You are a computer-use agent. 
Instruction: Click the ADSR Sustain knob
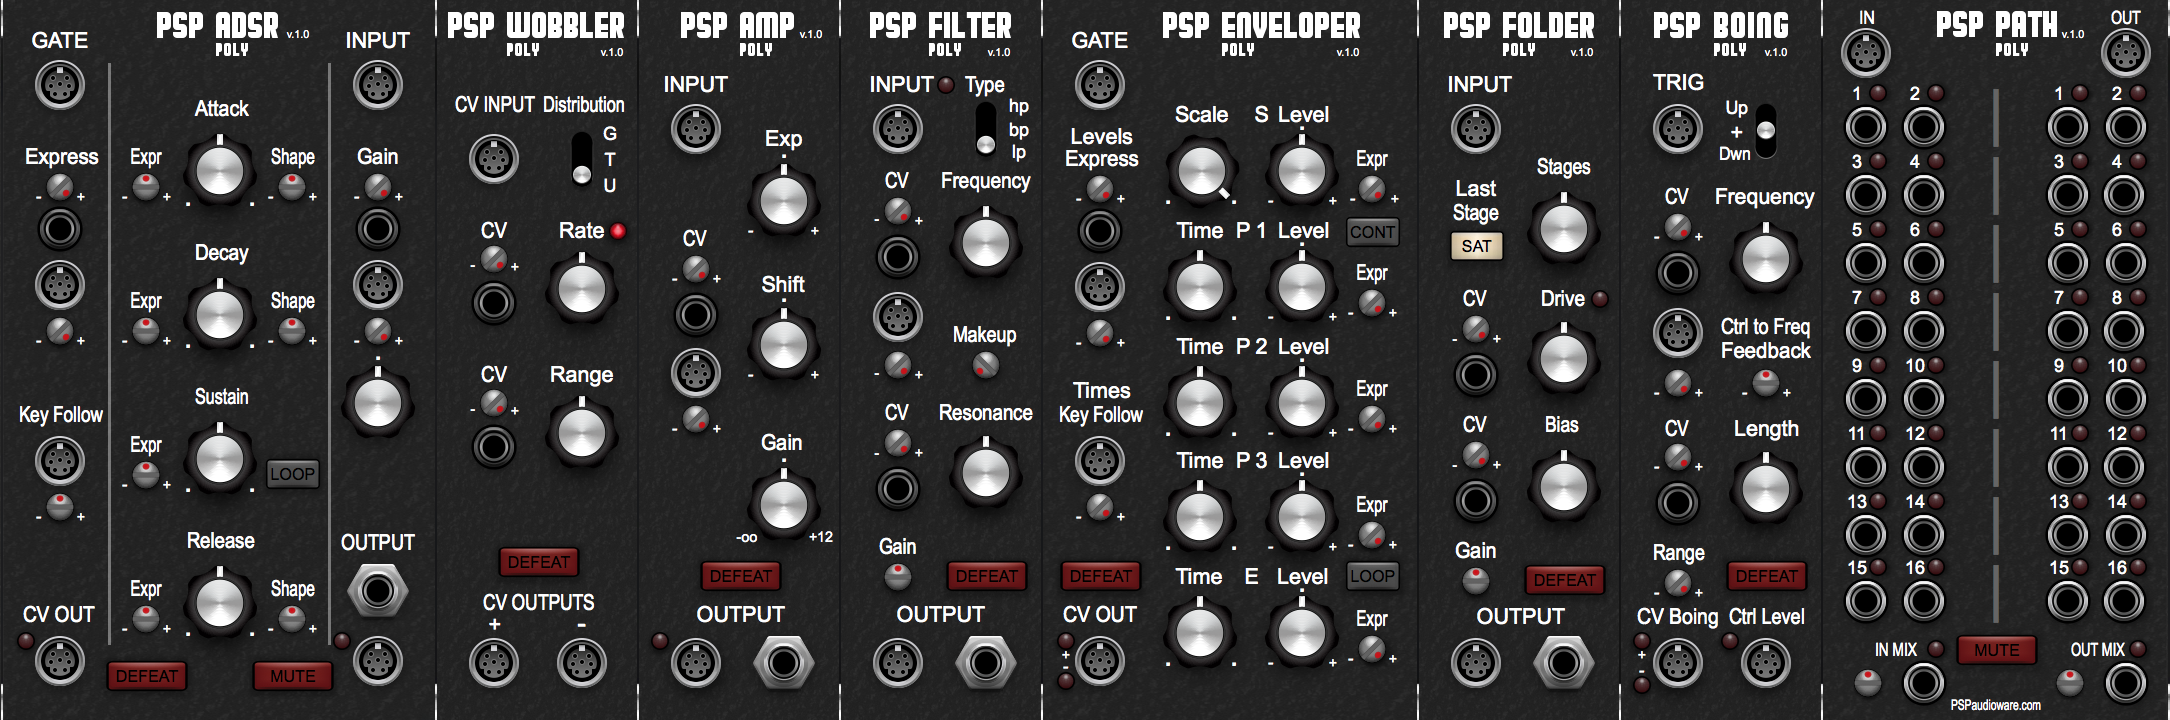pos(220,459)
